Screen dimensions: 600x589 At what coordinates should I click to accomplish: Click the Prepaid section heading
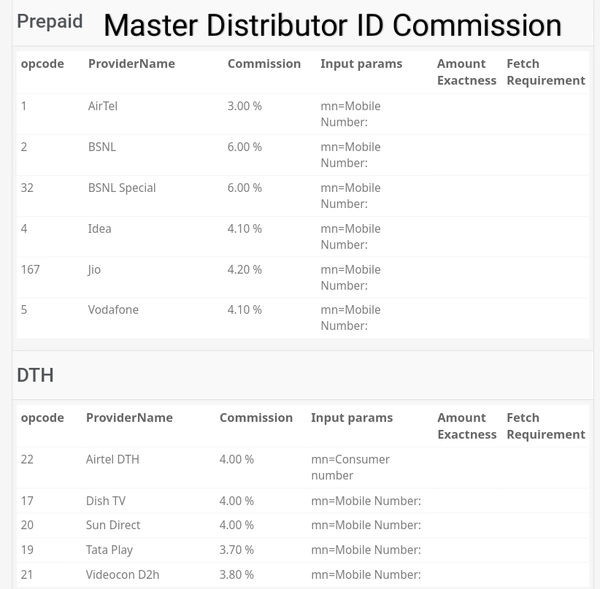(x=49, y=22)
